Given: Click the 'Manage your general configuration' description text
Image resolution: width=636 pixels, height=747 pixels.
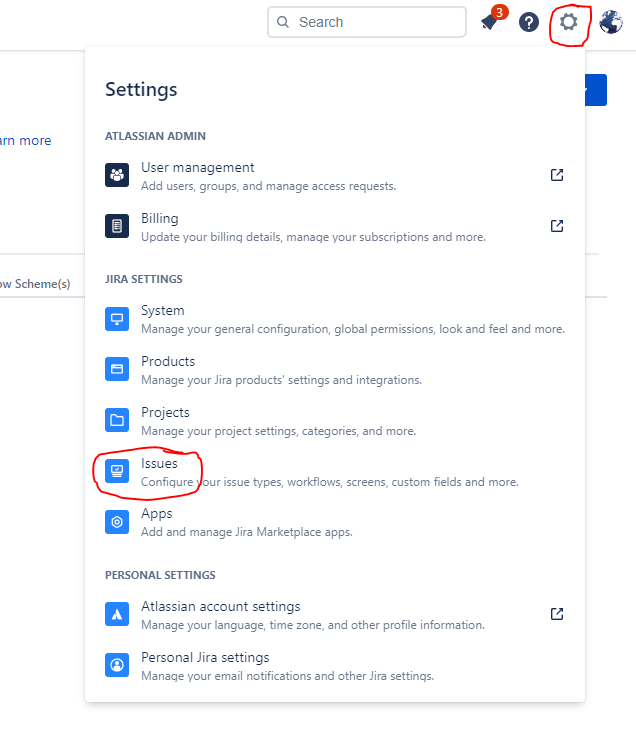Looking at the screenshot, I should pos(353,329).
